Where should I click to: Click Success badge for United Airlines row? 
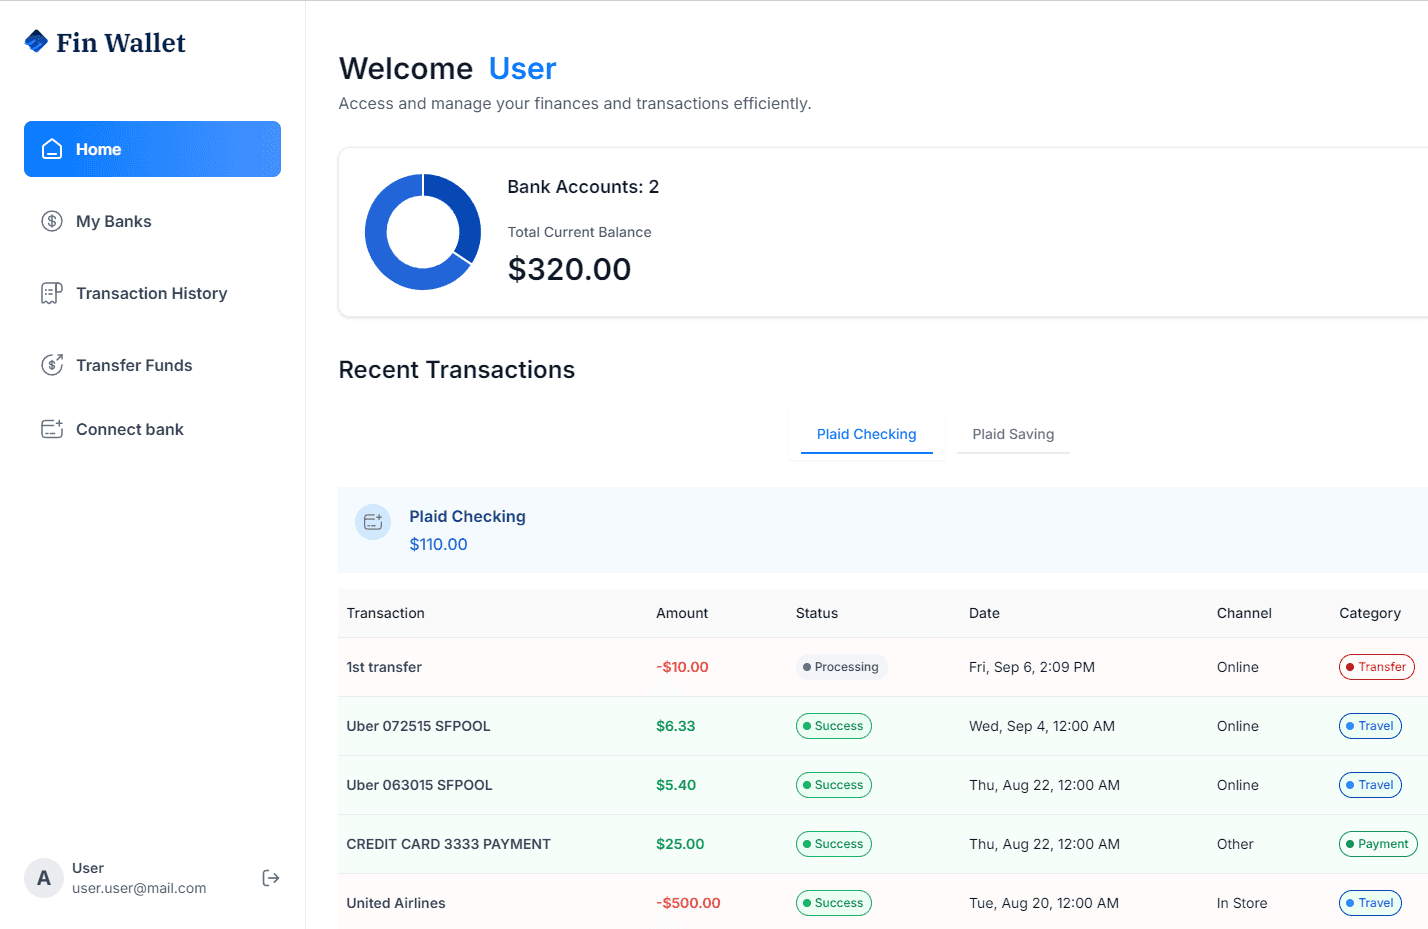[x=834, y=903]
